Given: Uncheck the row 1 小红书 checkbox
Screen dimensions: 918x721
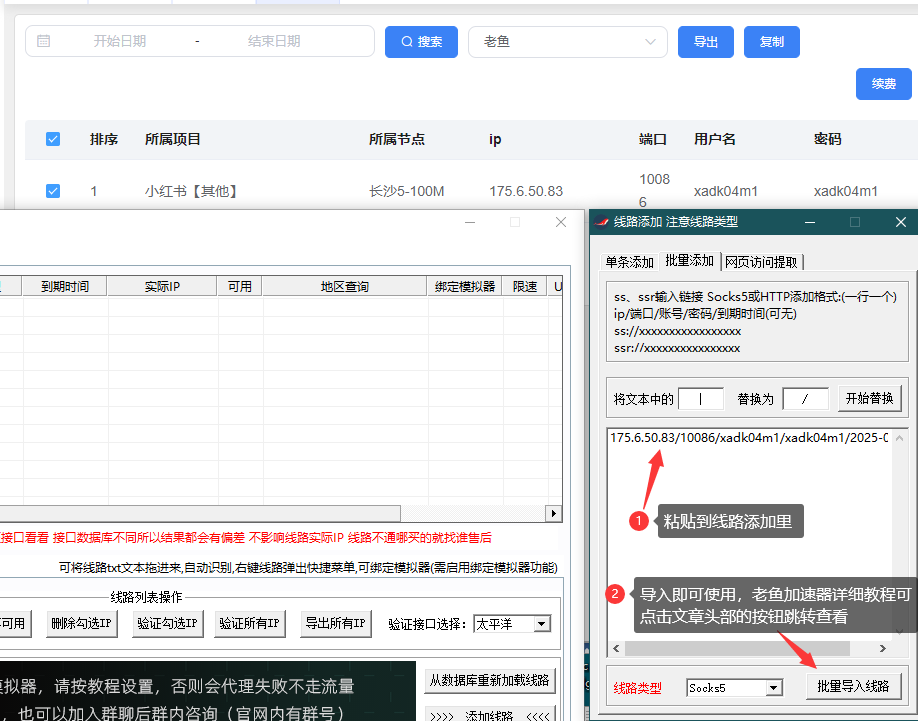Looking at the screenshot, I should tap(53, 191).
